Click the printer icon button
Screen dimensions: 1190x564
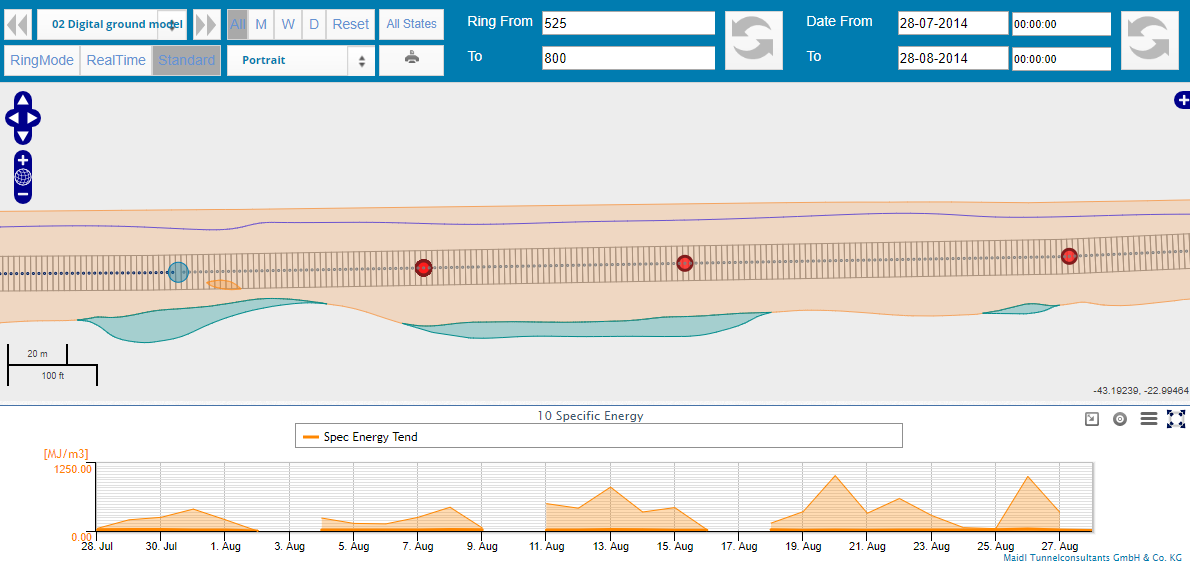(x=411, y=59)
